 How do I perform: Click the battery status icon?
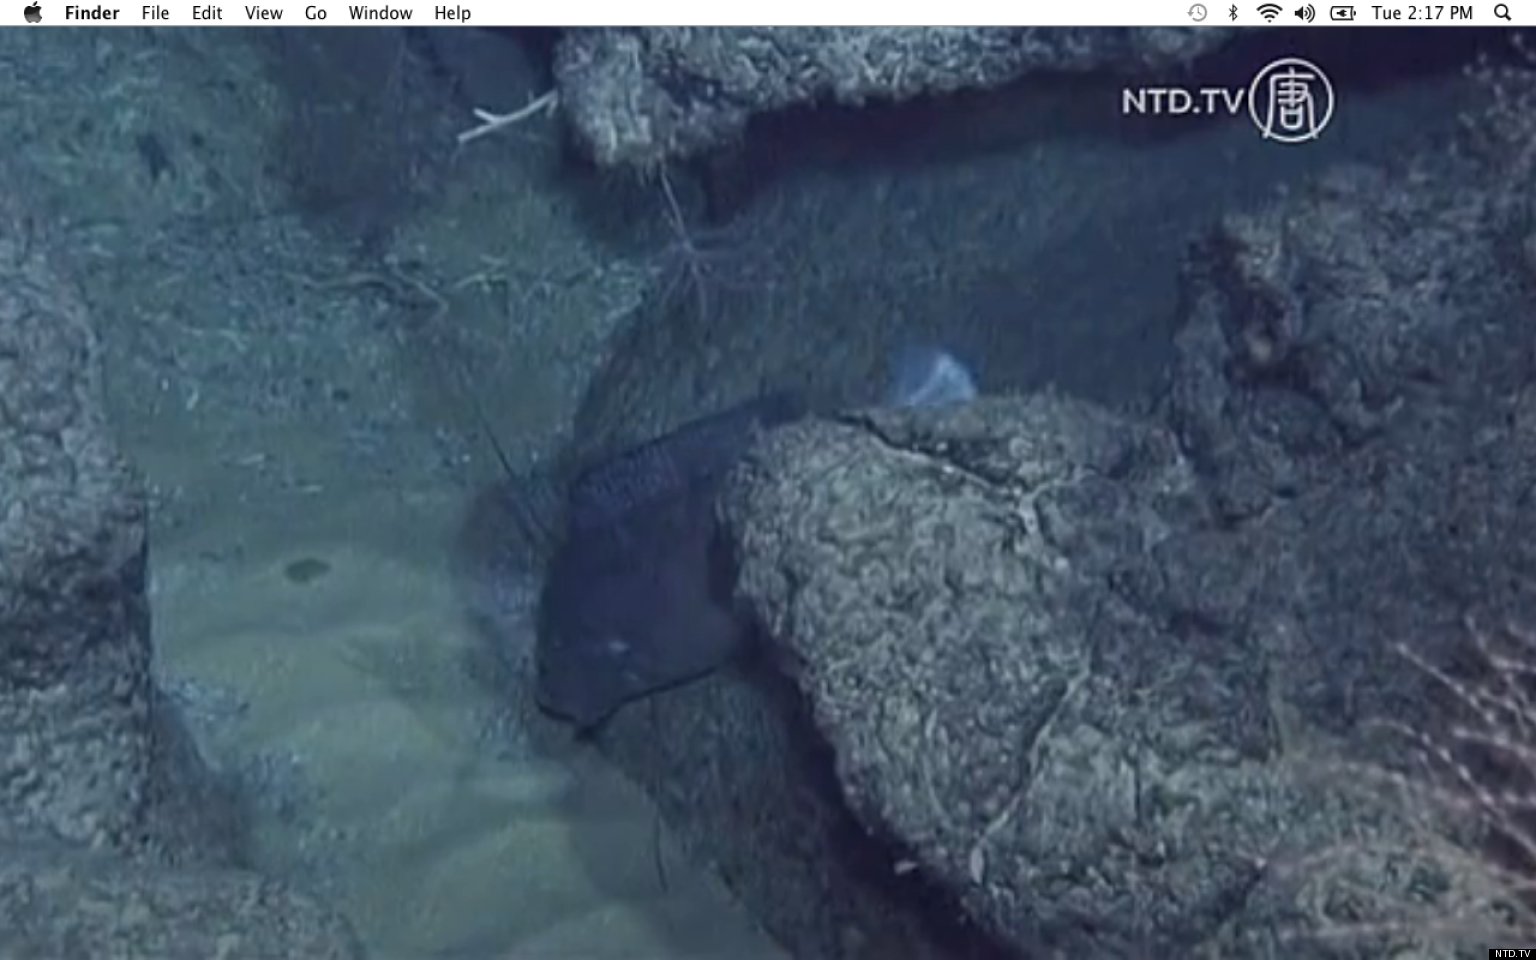pyautogui.click(x=1343, y=13)
